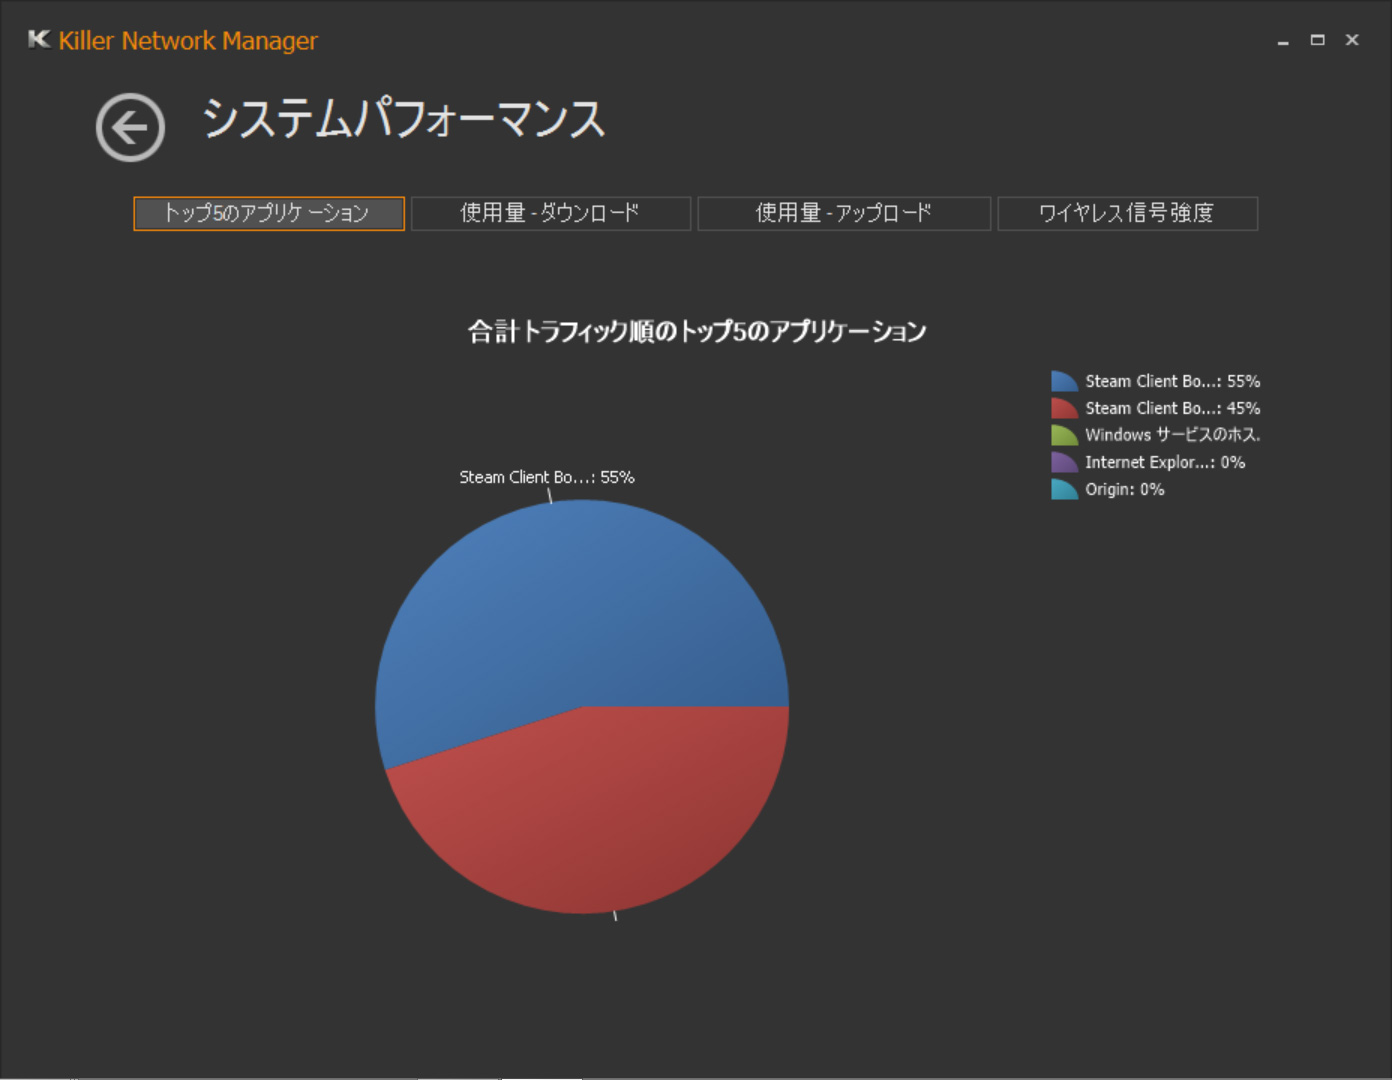Minimize the Killer Network Manager window

coord(1283,41)
